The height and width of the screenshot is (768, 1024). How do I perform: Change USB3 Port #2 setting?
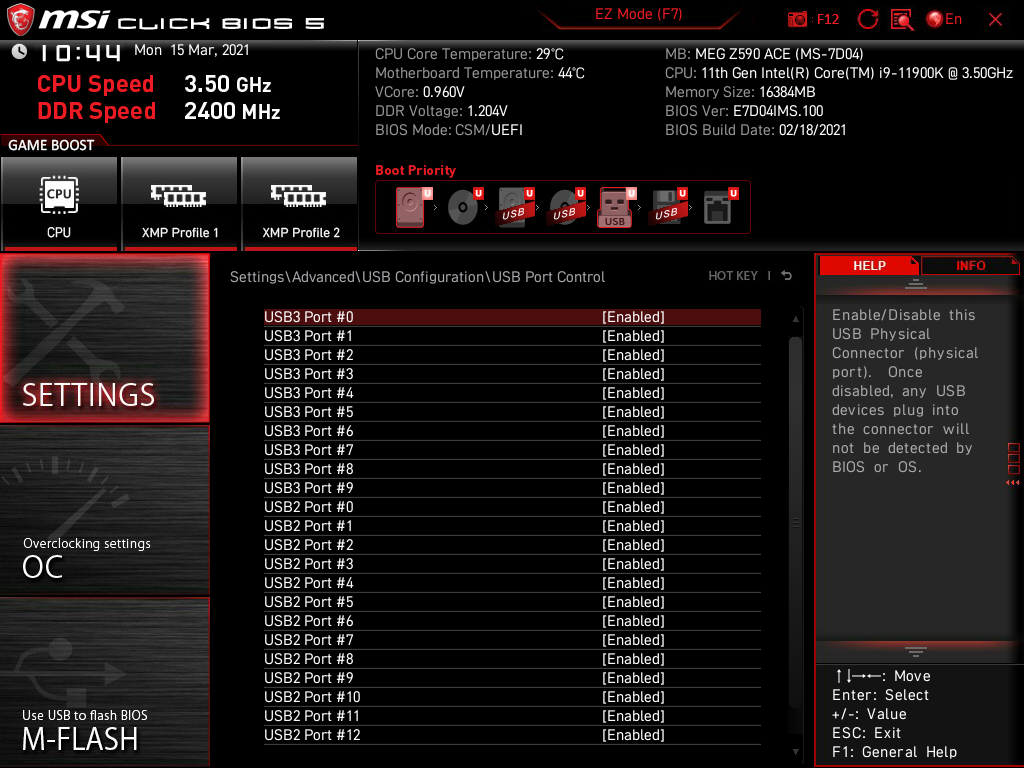tap(512, 355)
